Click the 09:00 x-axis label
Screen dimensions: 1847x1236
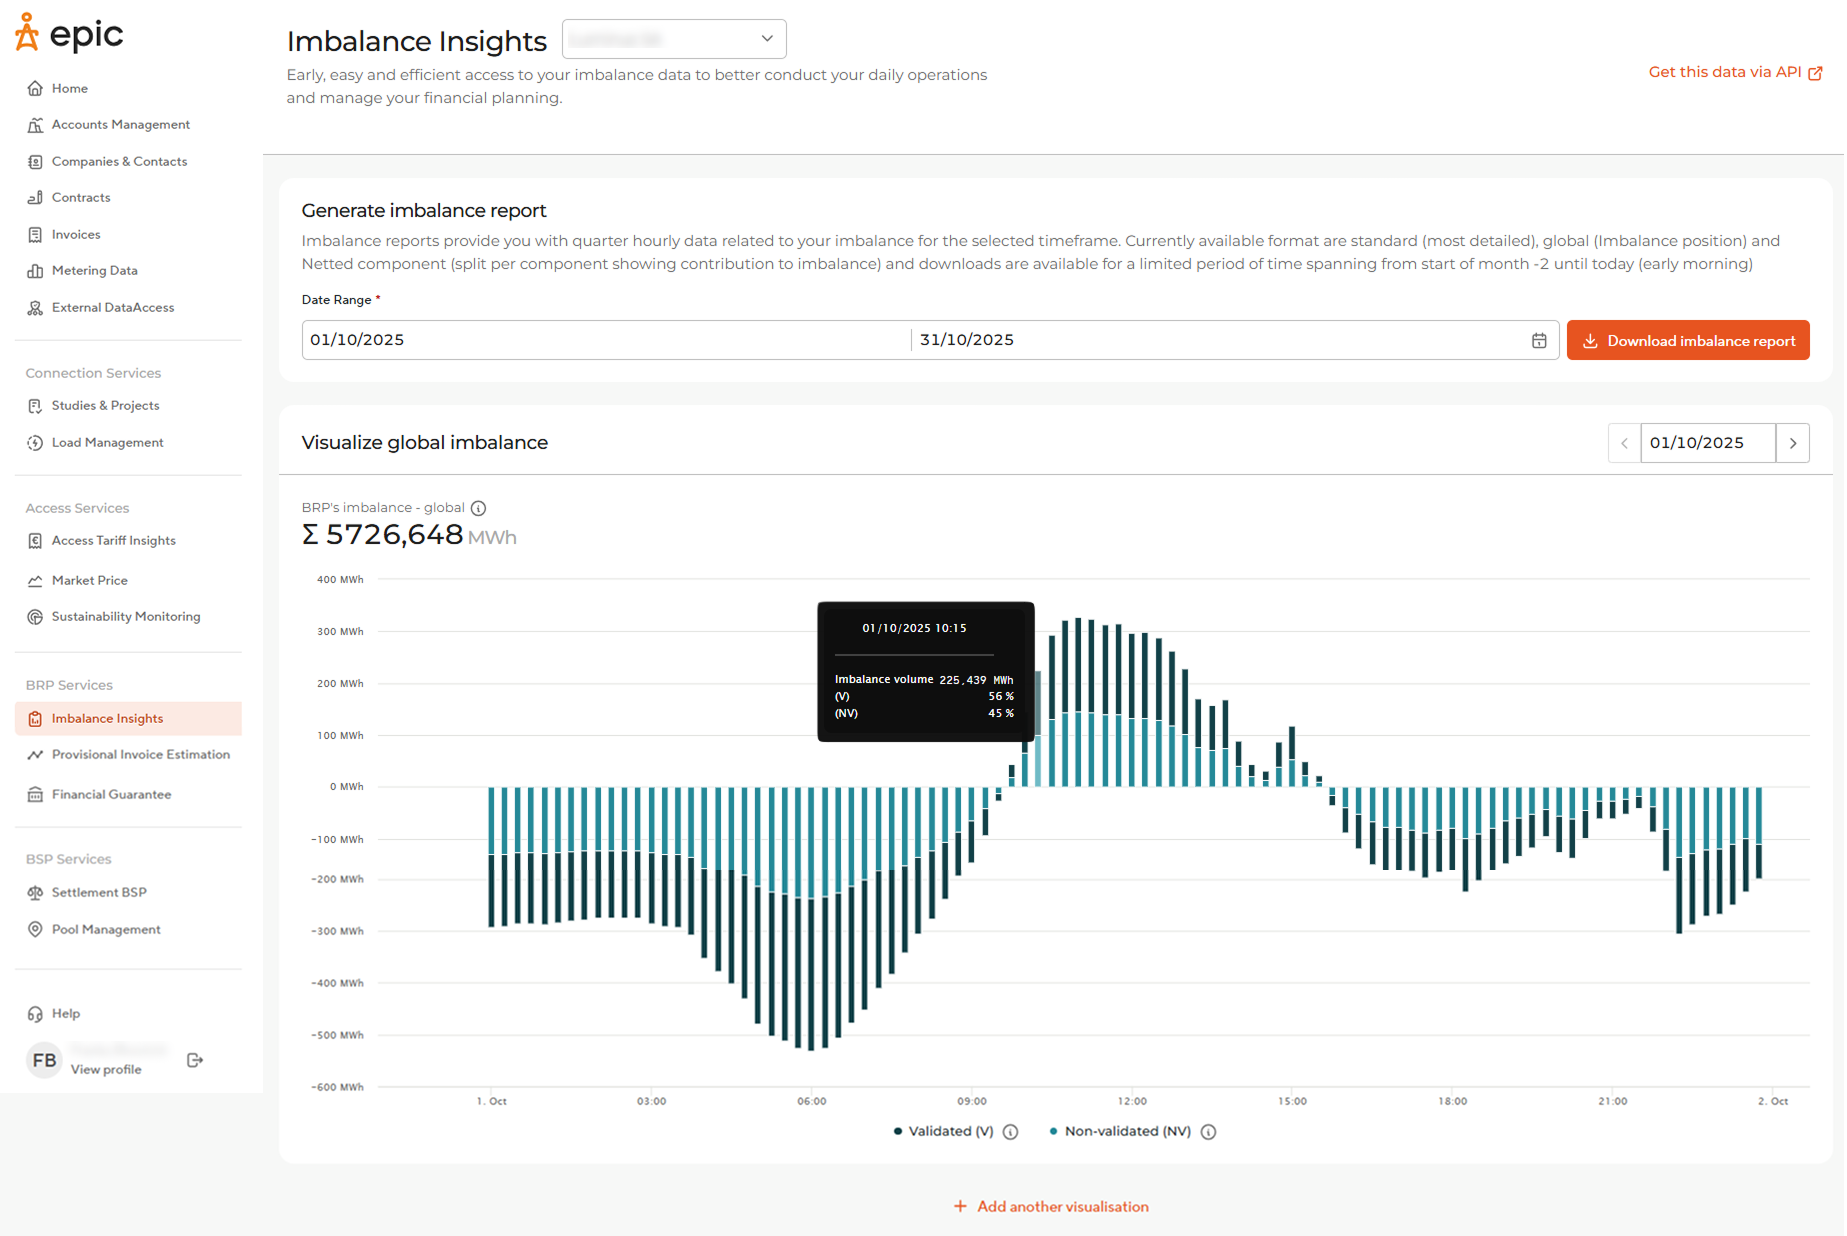(x=972, y=1101)
